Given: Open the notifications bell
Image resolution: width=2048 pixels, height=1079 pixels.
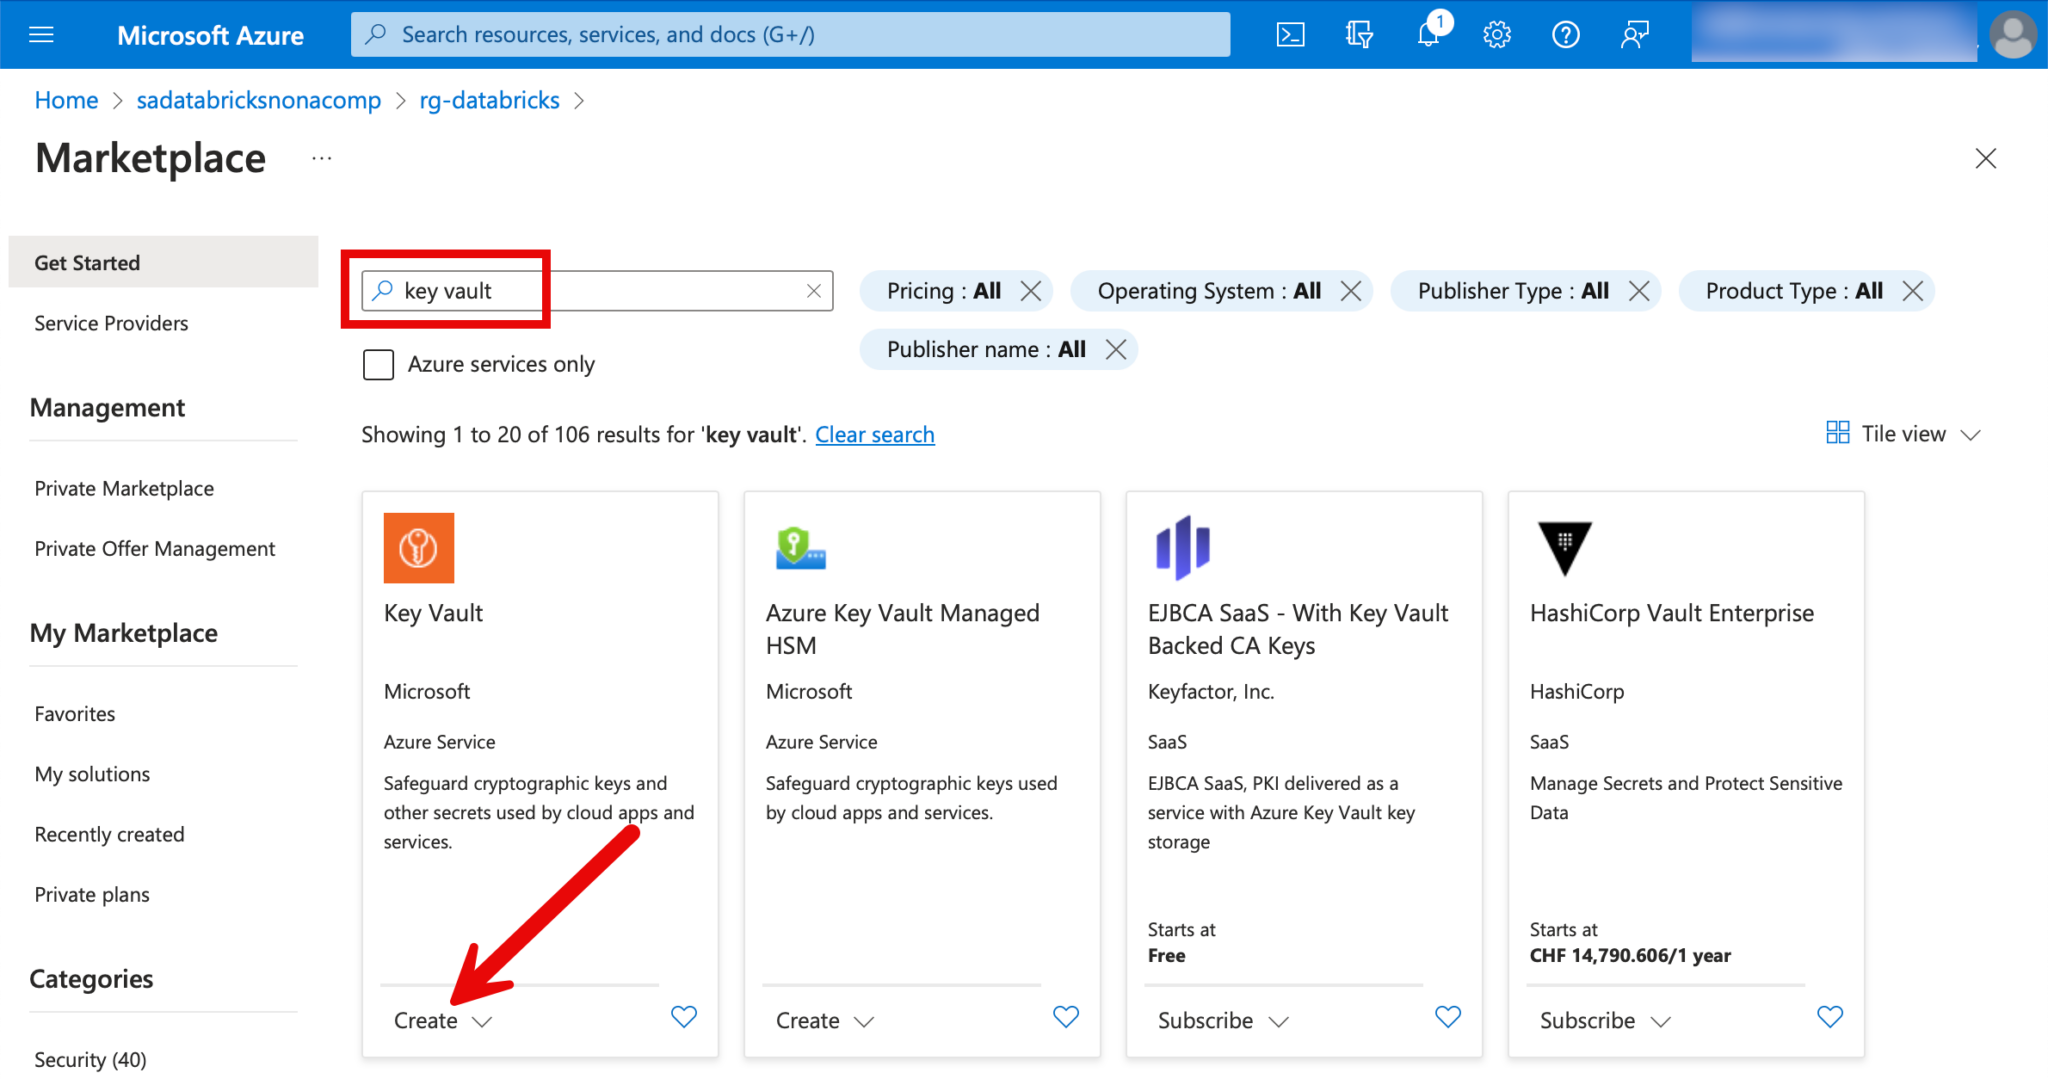Looking at the screenshot, I should pos(1428,35).
